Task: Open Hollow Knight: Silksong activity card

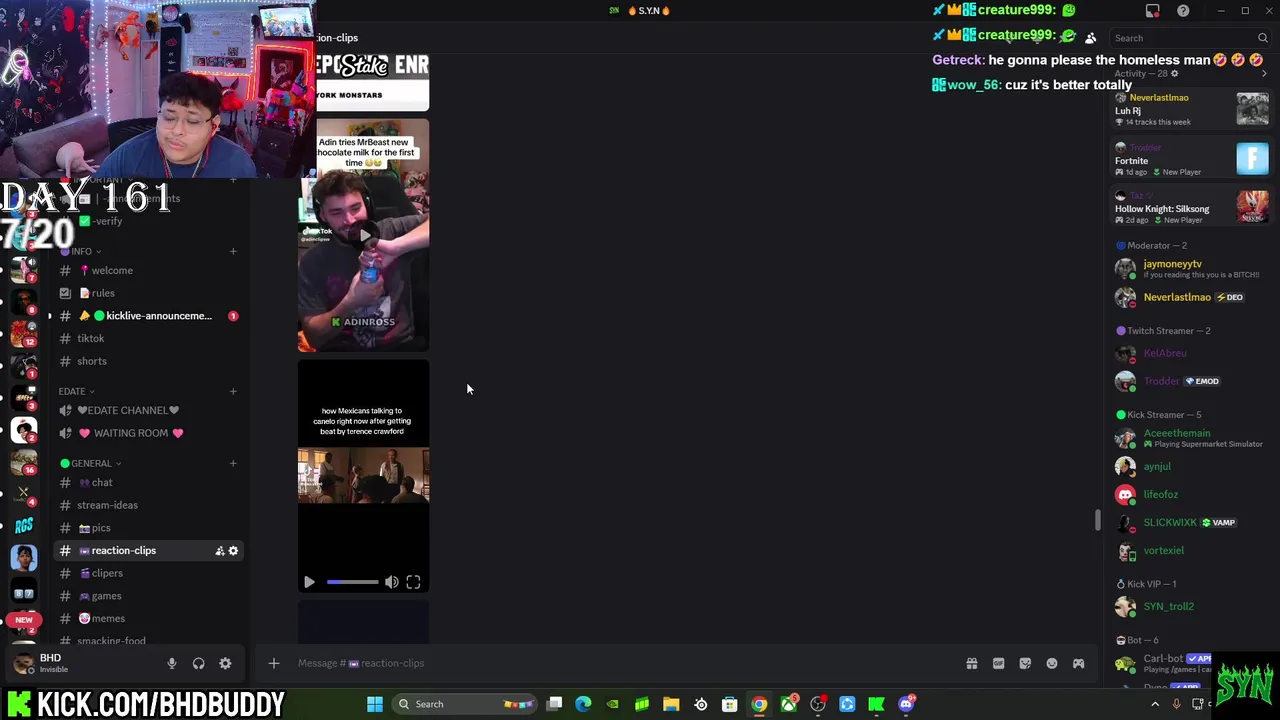Action: (x=1191, y=207)
